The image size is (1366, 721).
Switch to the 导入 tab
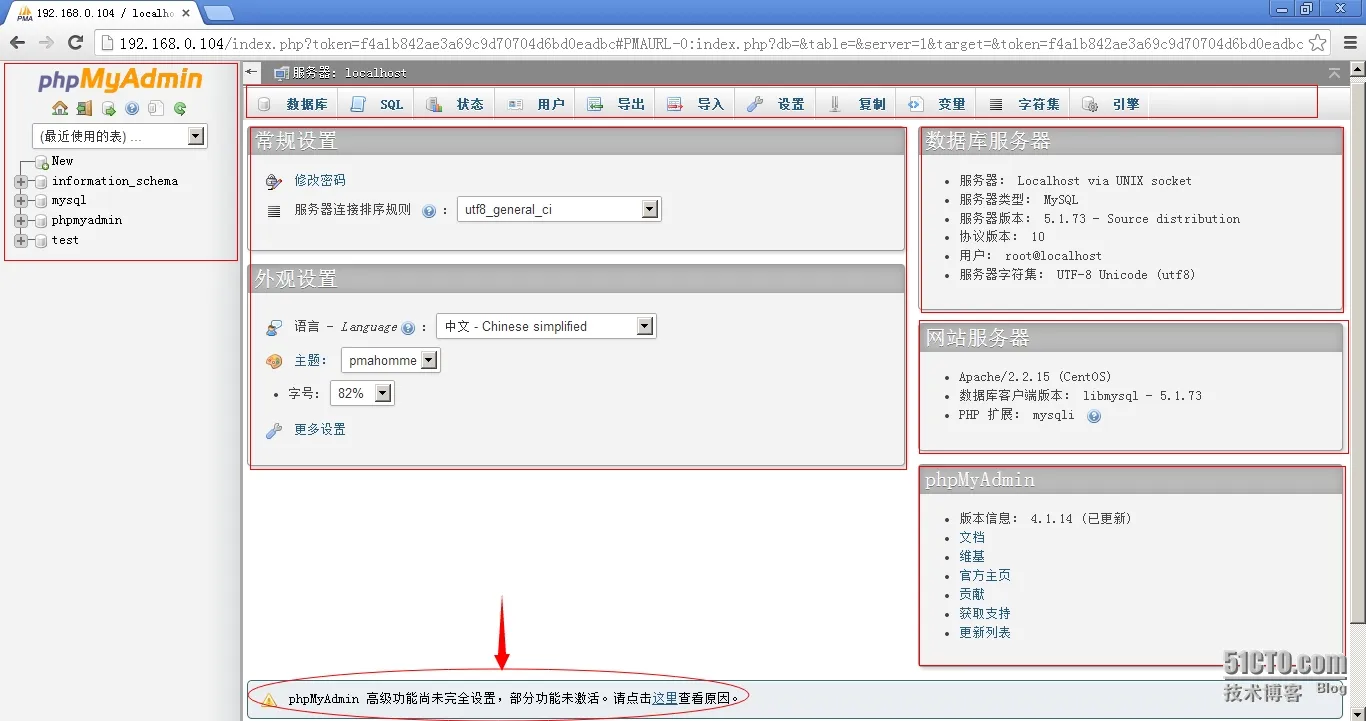[x=696, y=104]
